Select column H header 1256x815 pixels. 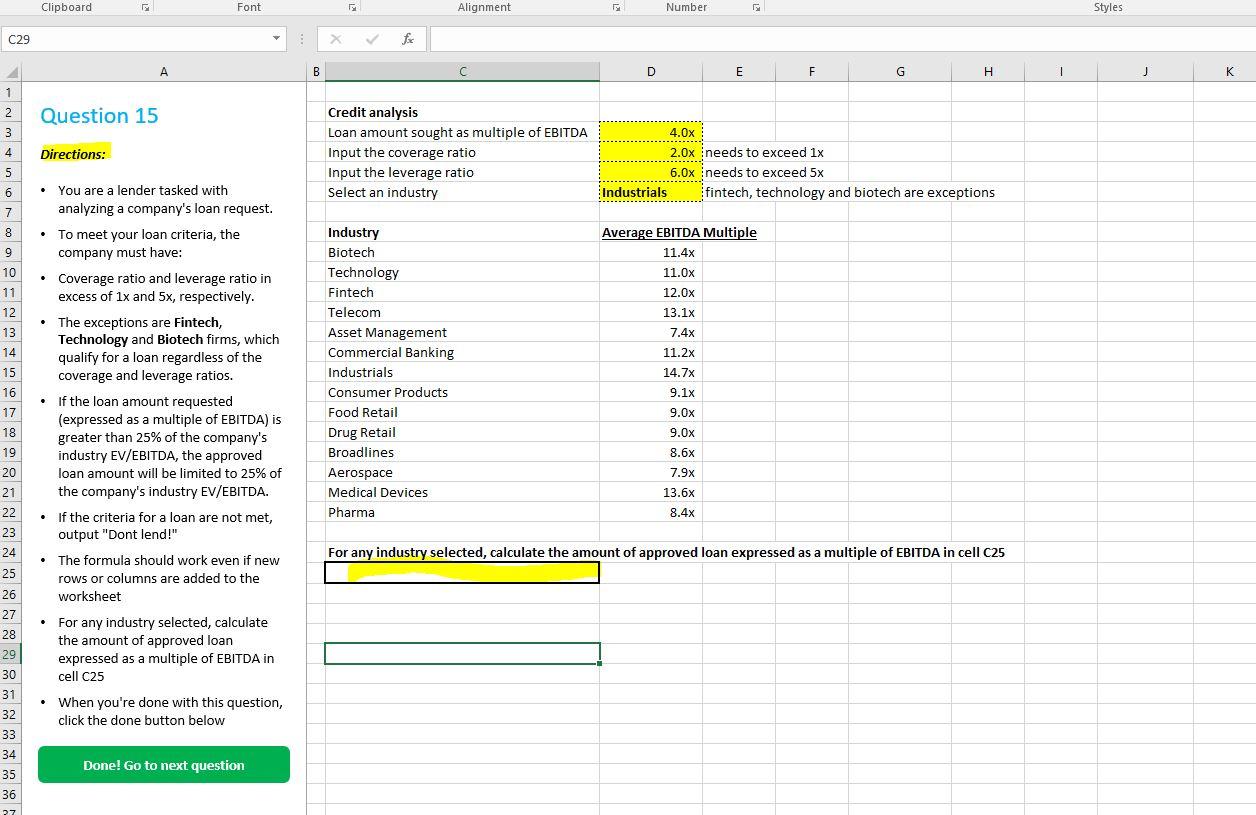pos(988,72)
